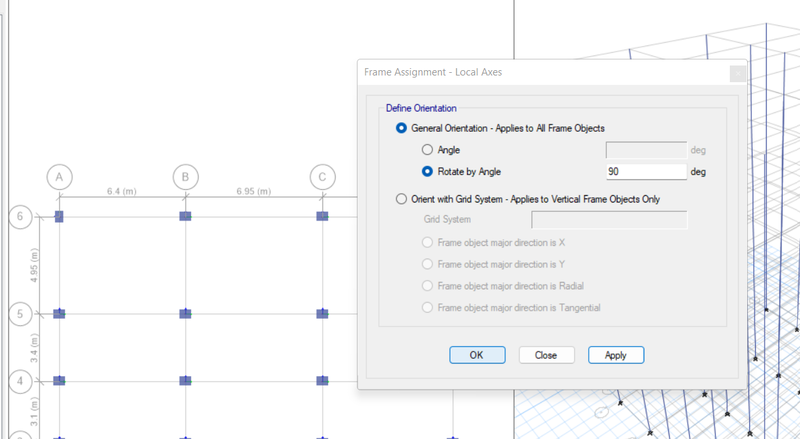Image resolution: width=800 pixels, height=439 pixels.
Task: Click the 6.4 (m) dimension label
Action: pos(121,191)
